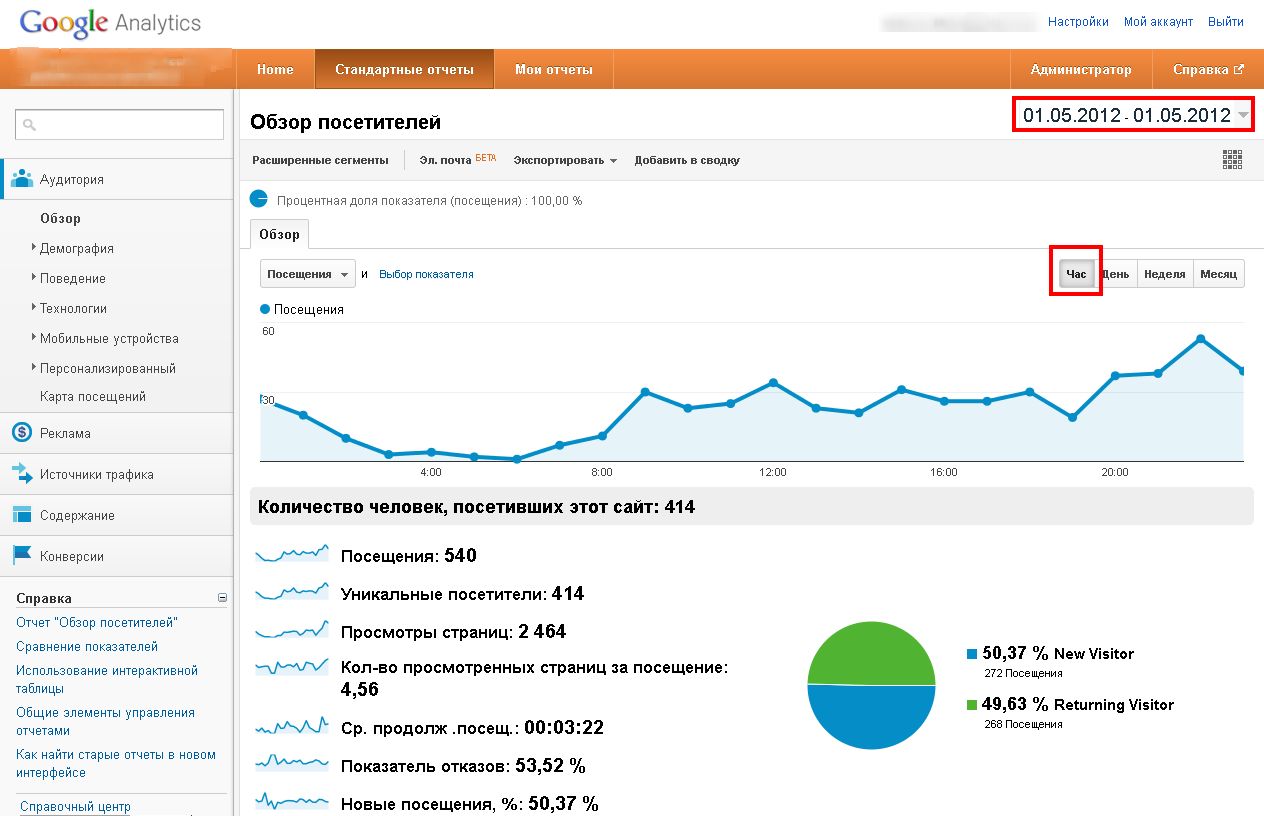Click the Добавить в сводку button

click(x=685, y=159)
